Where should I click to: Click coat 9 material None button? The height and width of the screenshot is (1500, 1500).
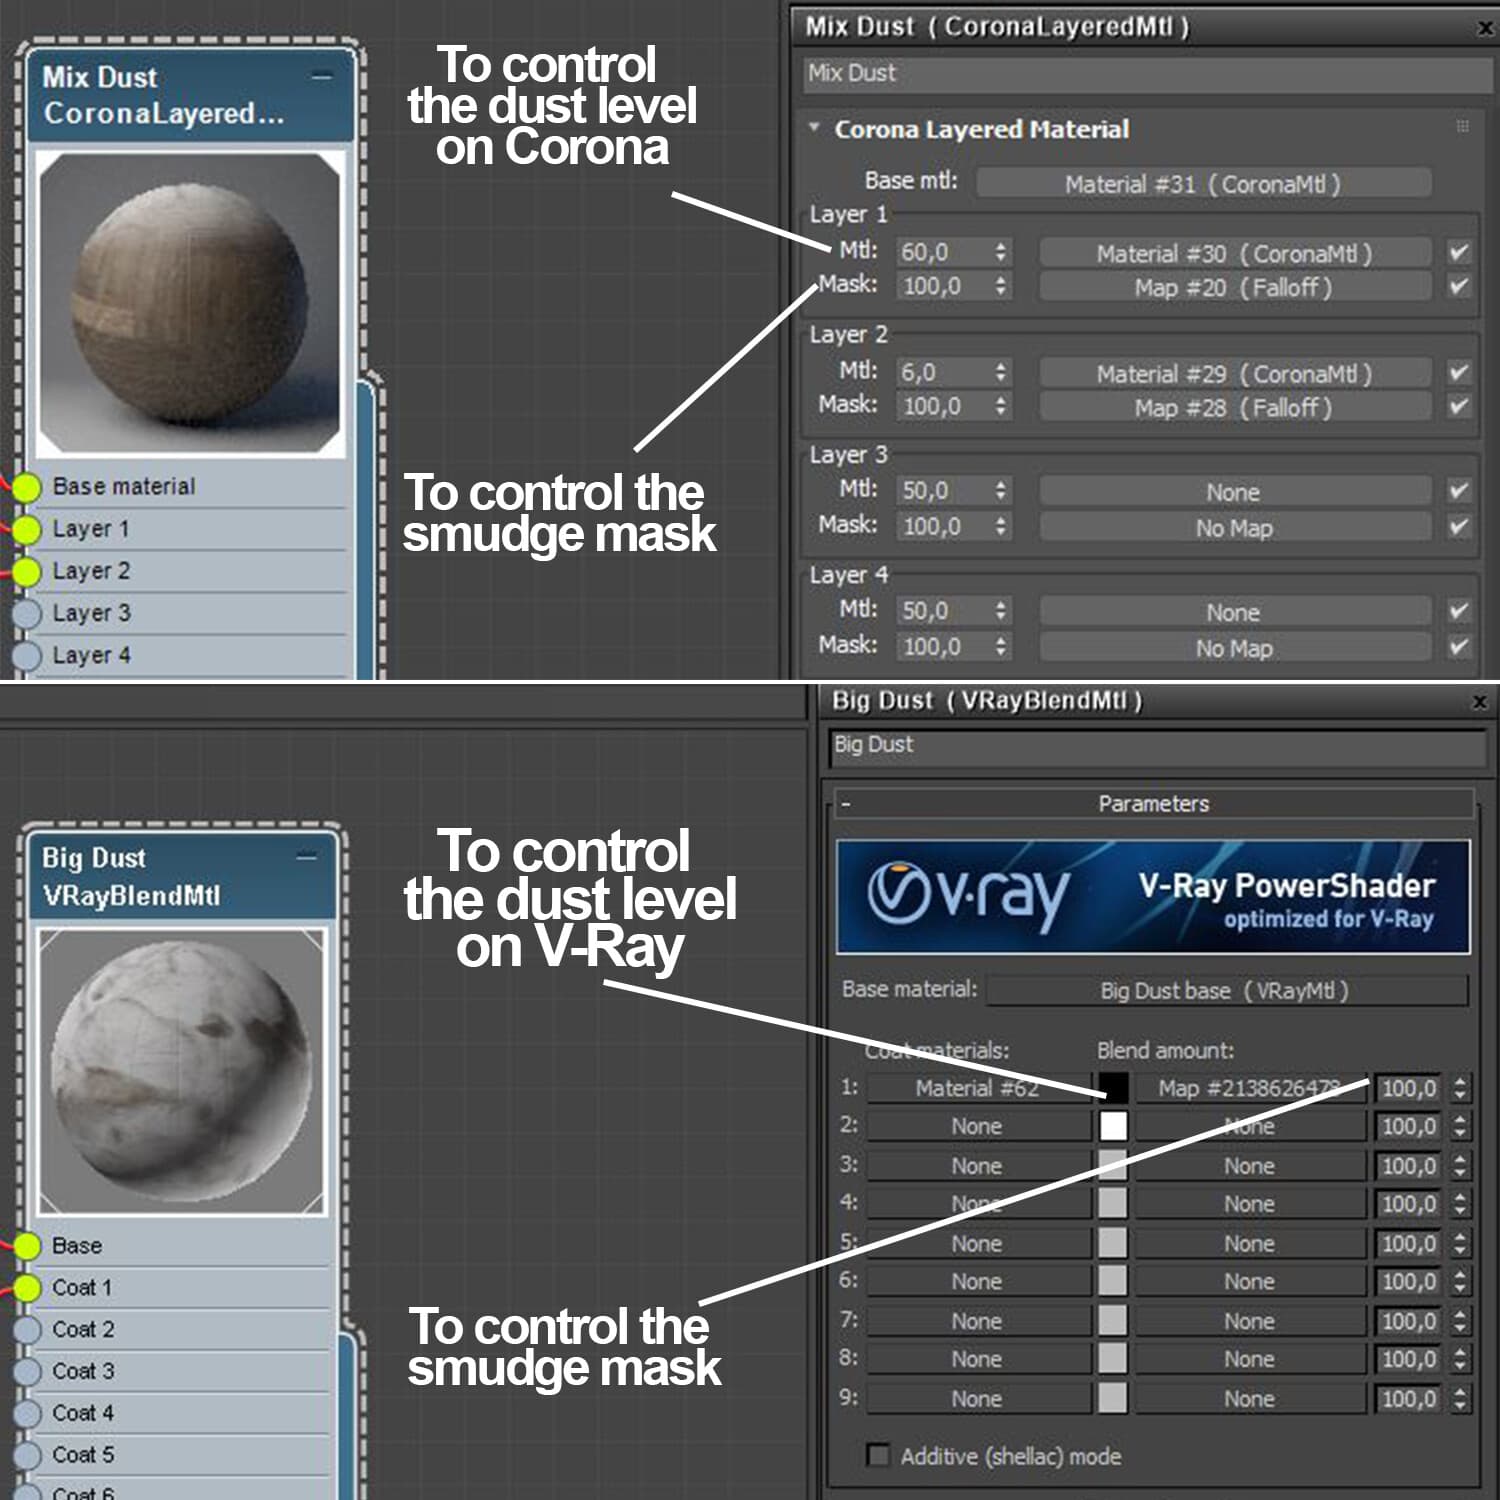pos(978,1398)
